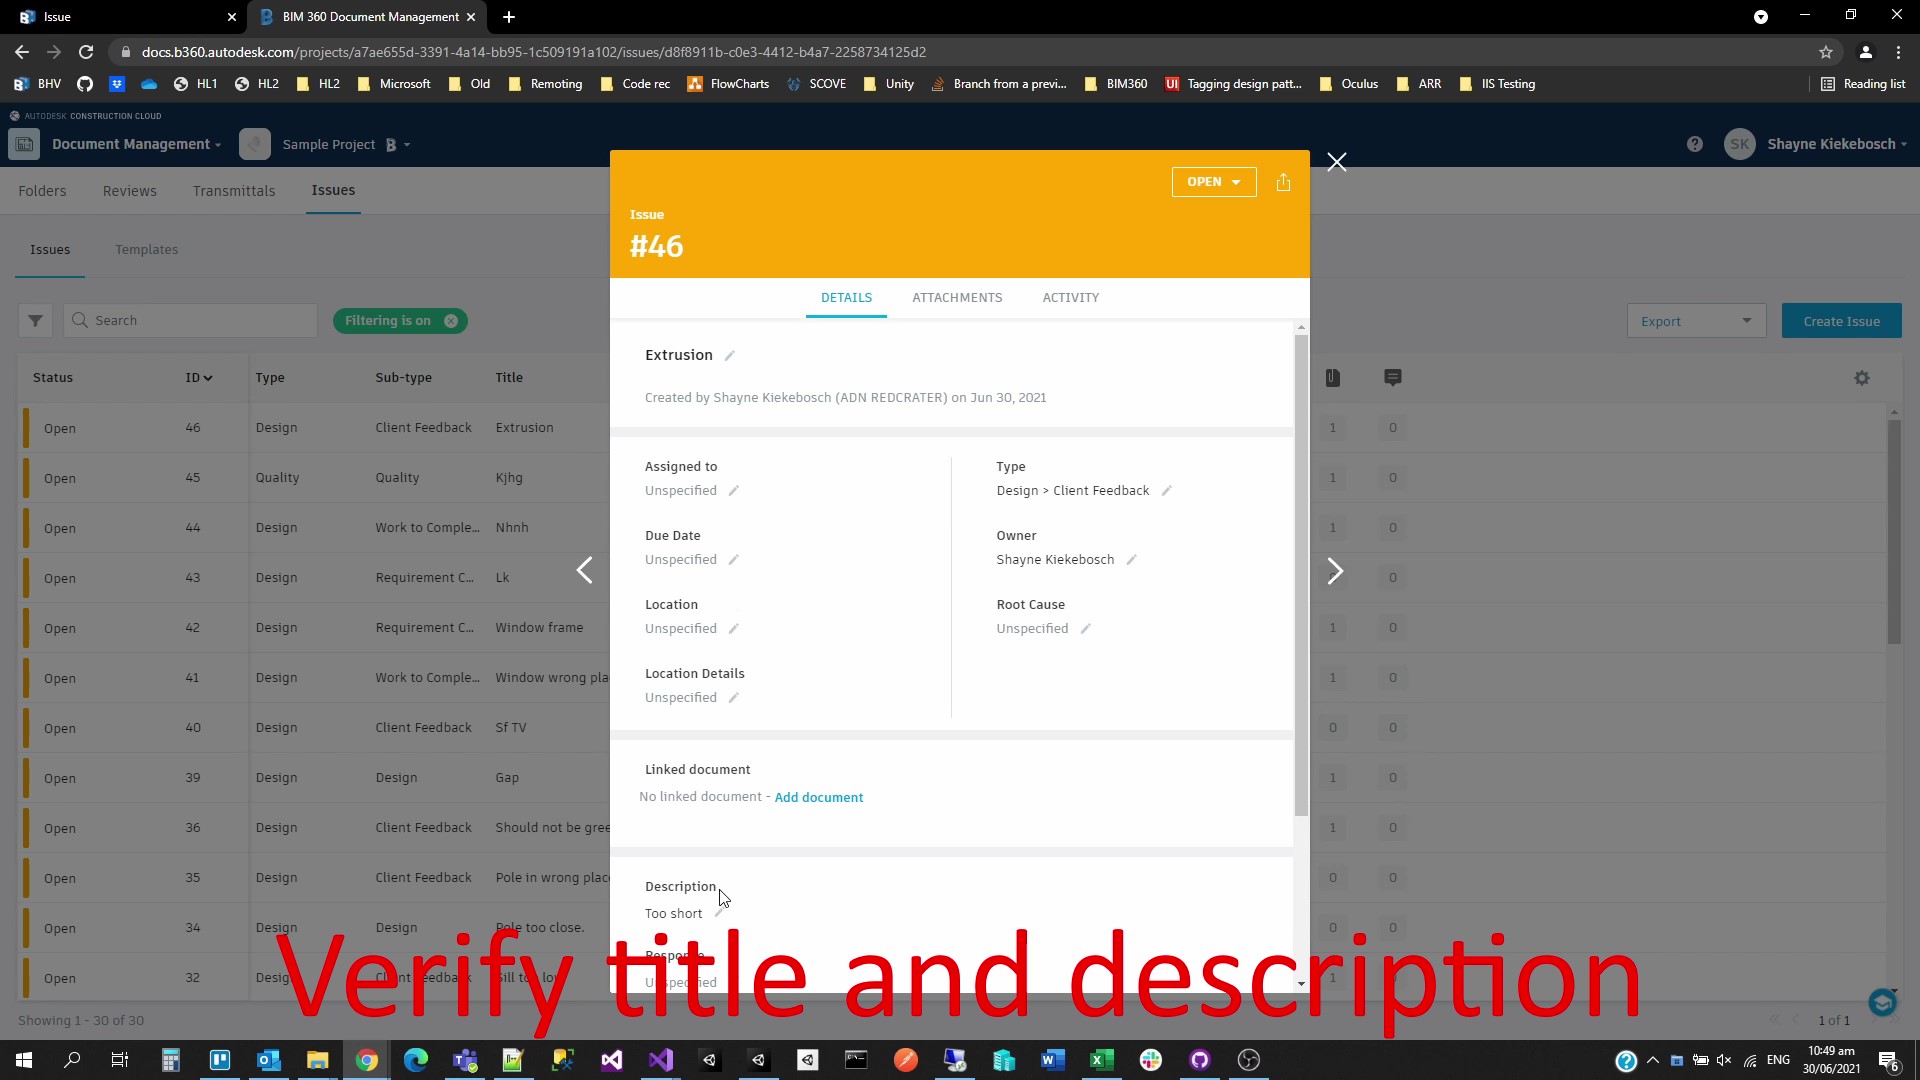The image size is (1920, 1080).
Task: Go to next issue with right arrow
Action: [x=1334, y=571]
